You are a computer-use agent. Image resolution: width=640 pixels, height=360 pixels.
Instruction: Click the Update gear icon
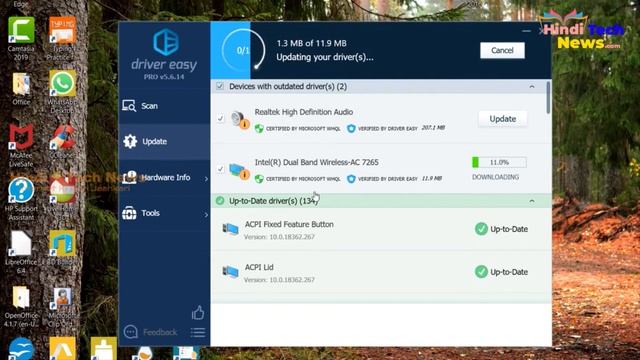point(130,141)
